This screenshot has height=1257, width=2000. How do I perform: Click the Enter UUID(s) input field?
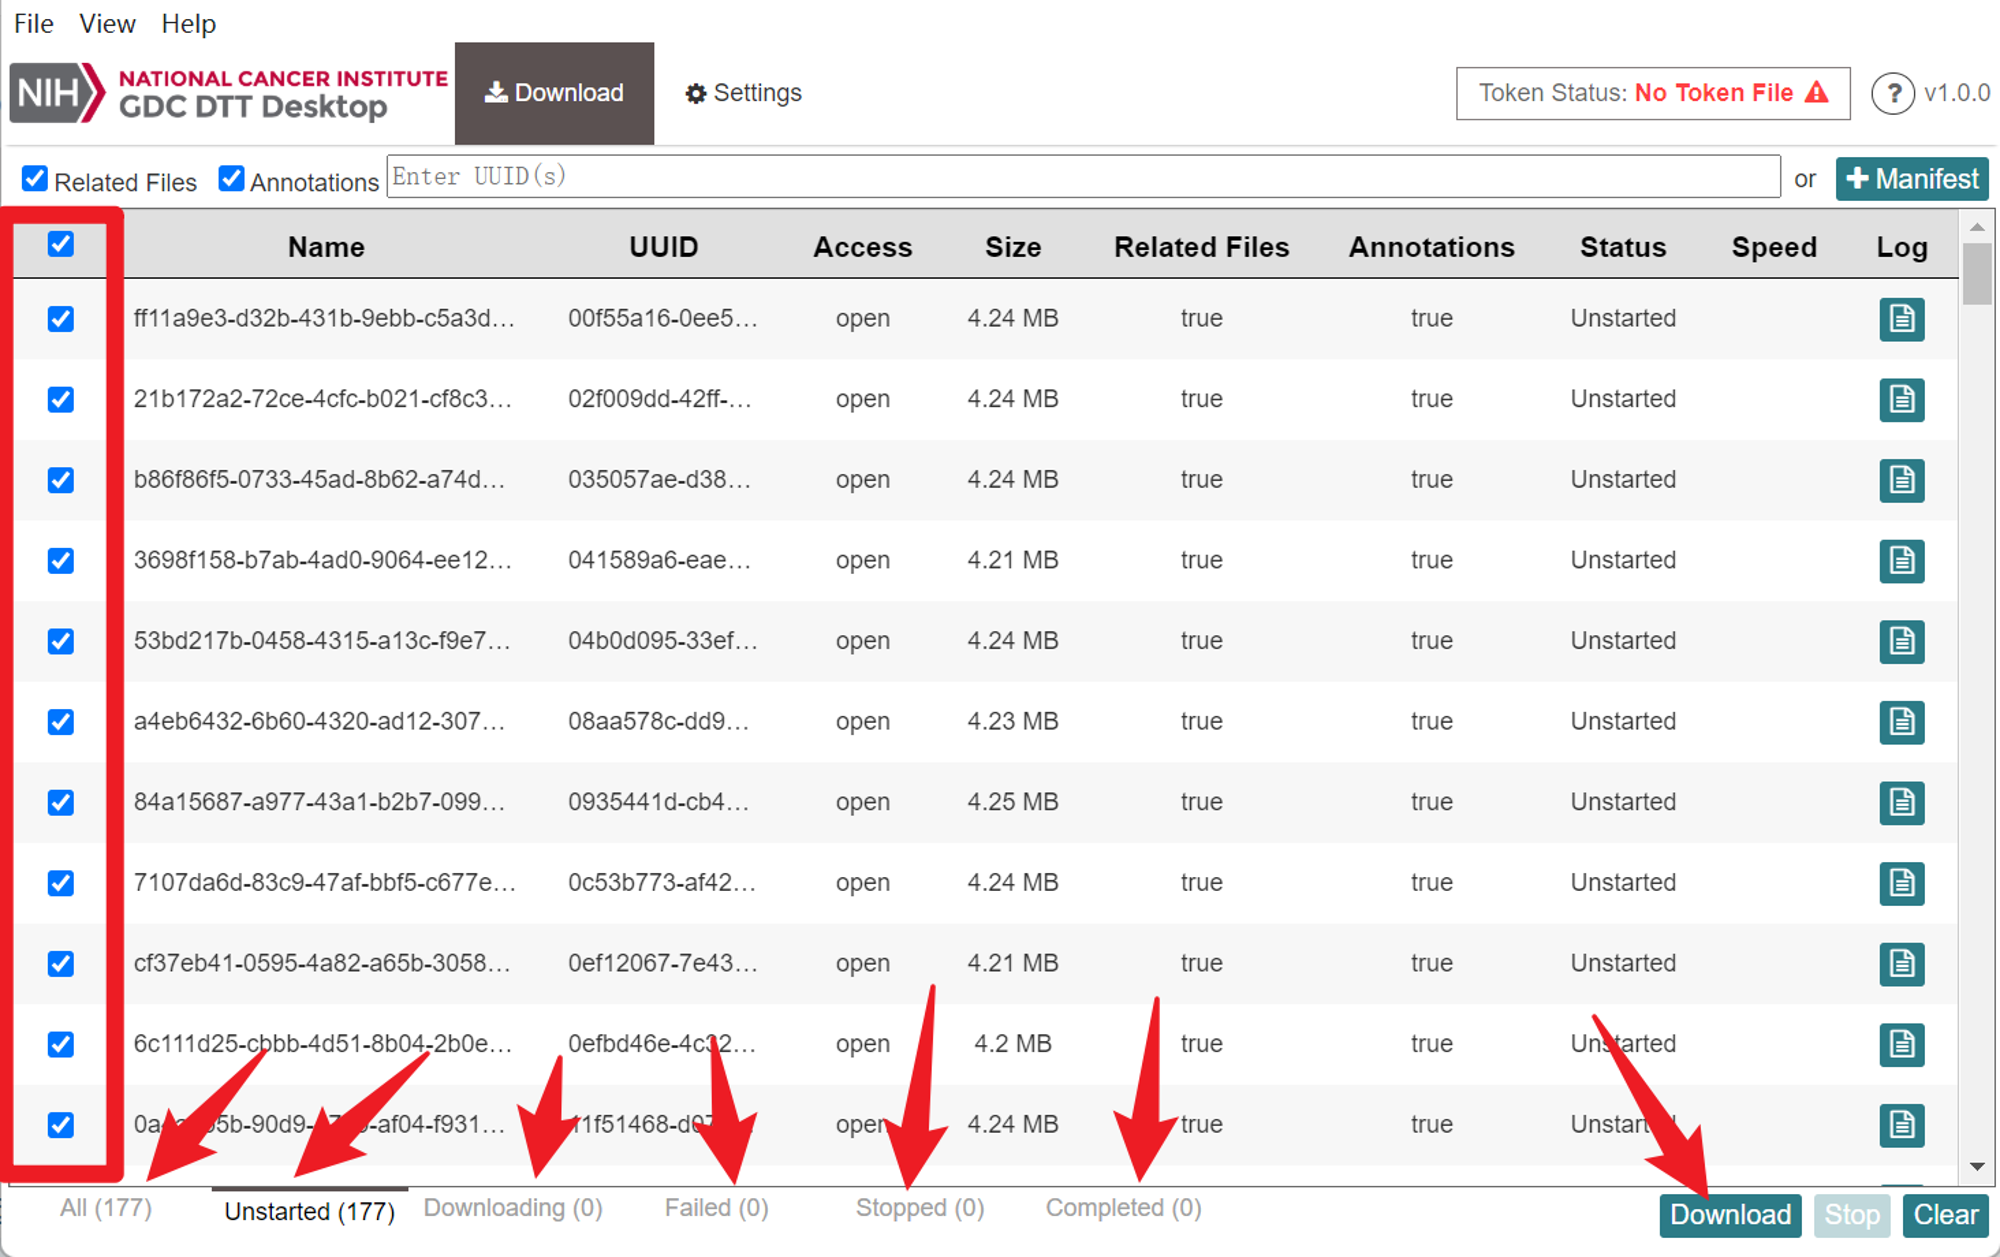pyautogui.click(x=1083, y=177)
